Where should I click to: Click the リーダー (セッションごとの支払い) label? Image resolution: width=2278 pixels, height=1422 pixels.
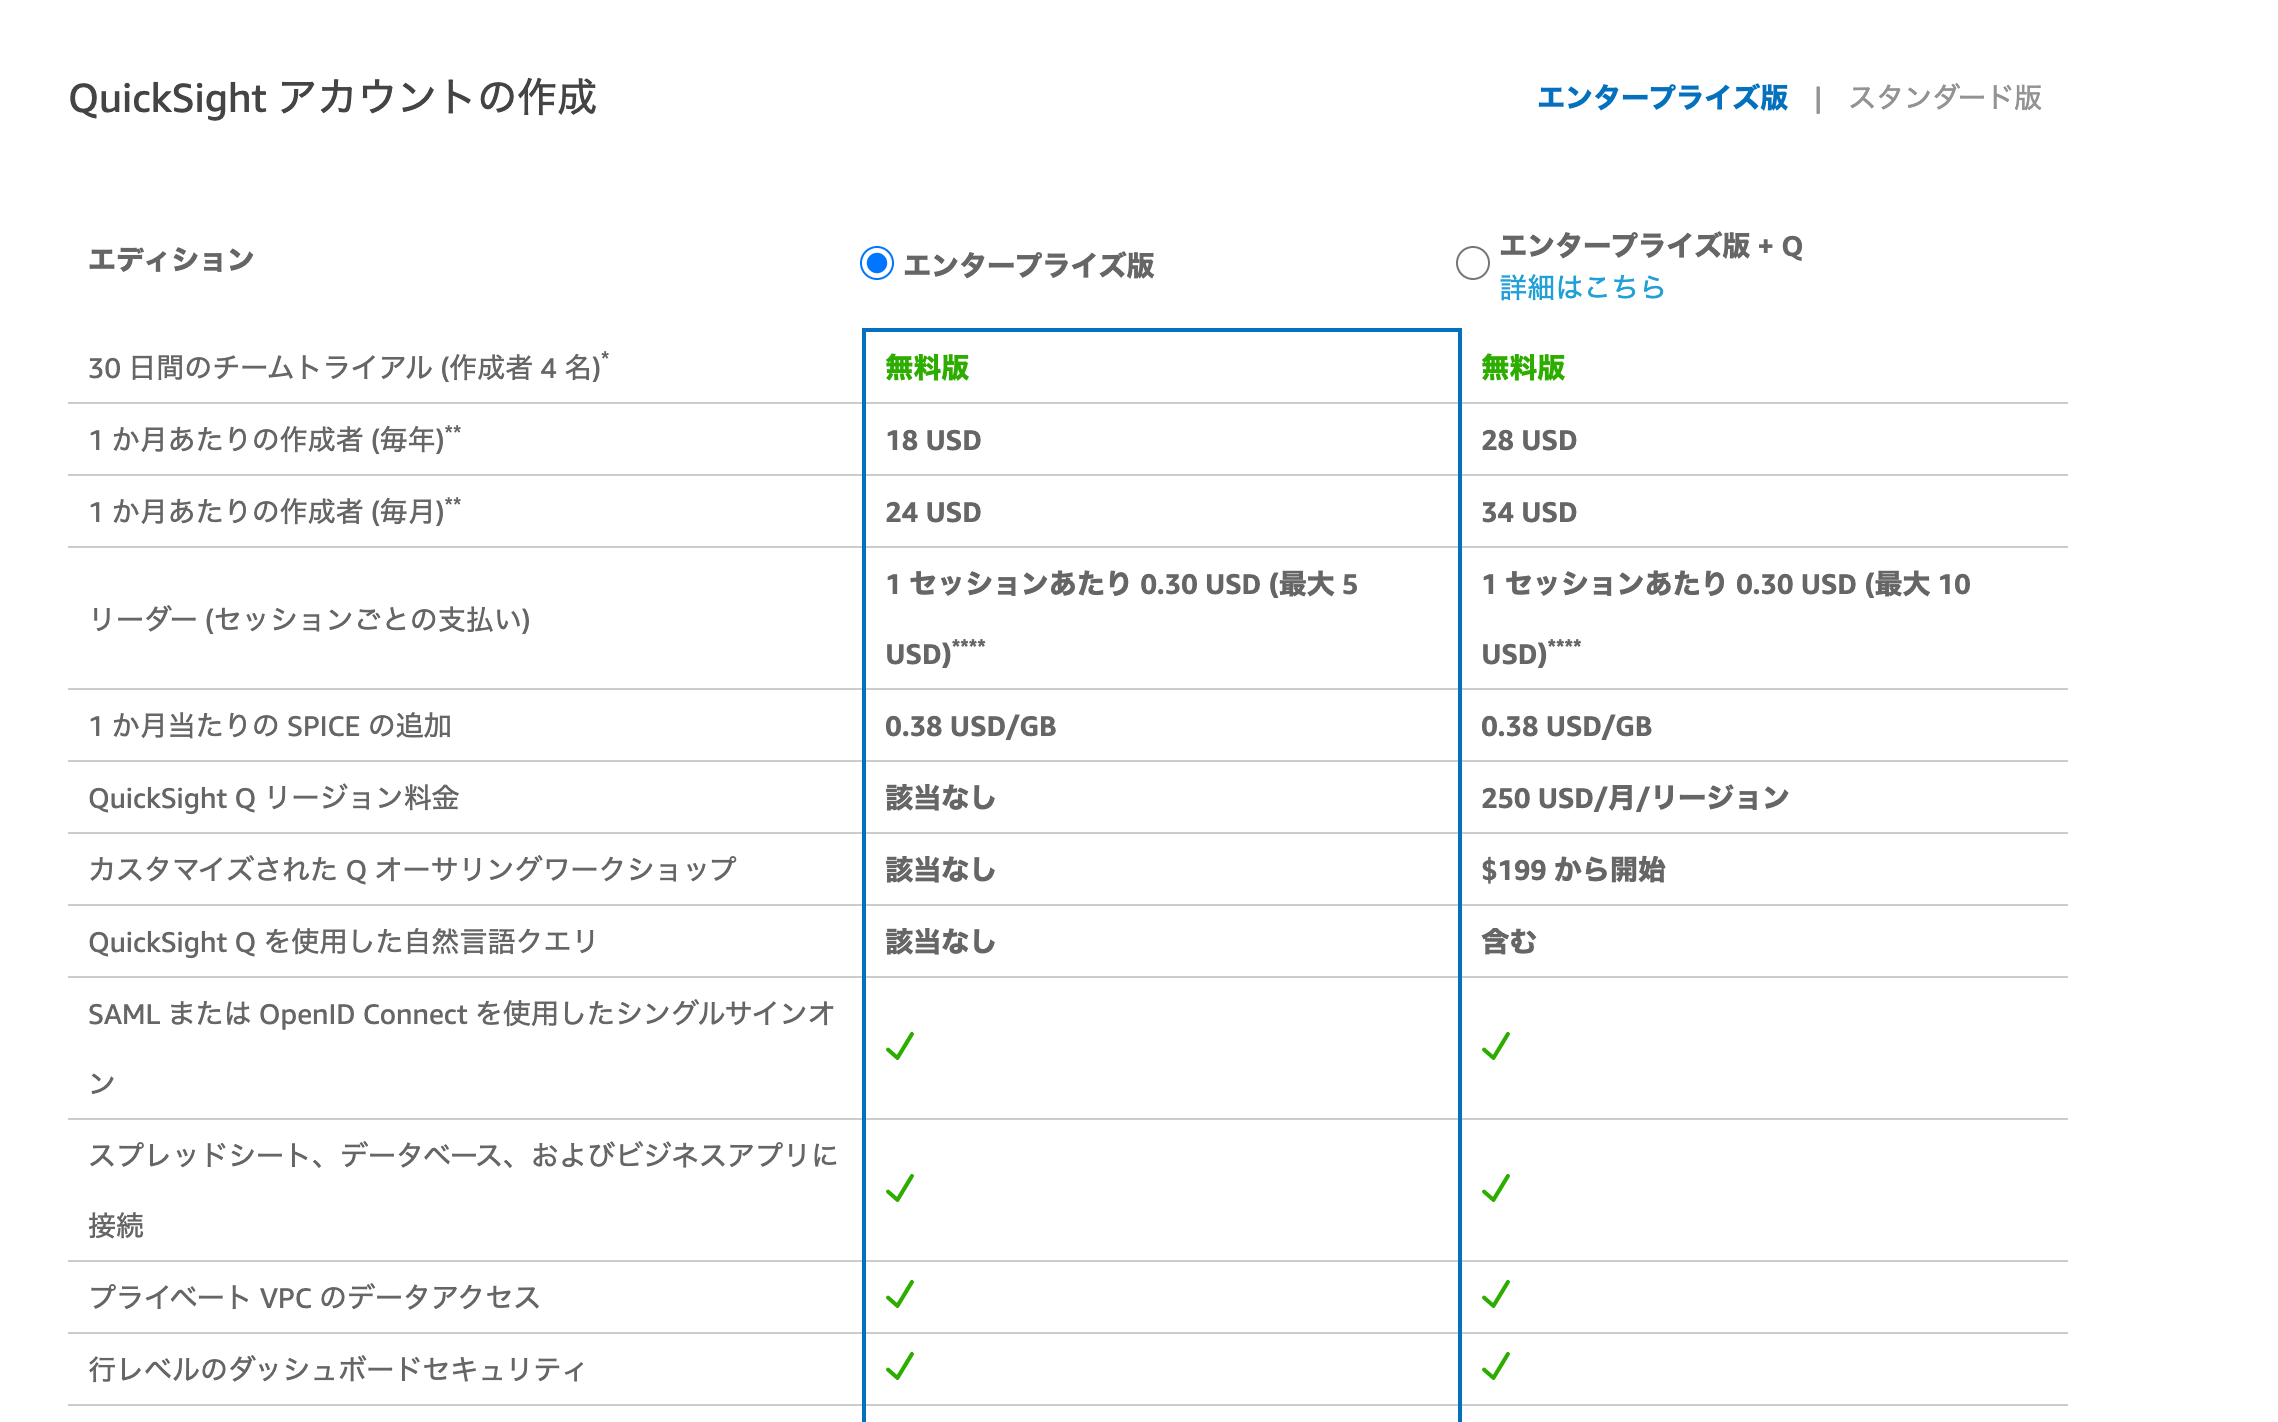click(x=309, y=619)
